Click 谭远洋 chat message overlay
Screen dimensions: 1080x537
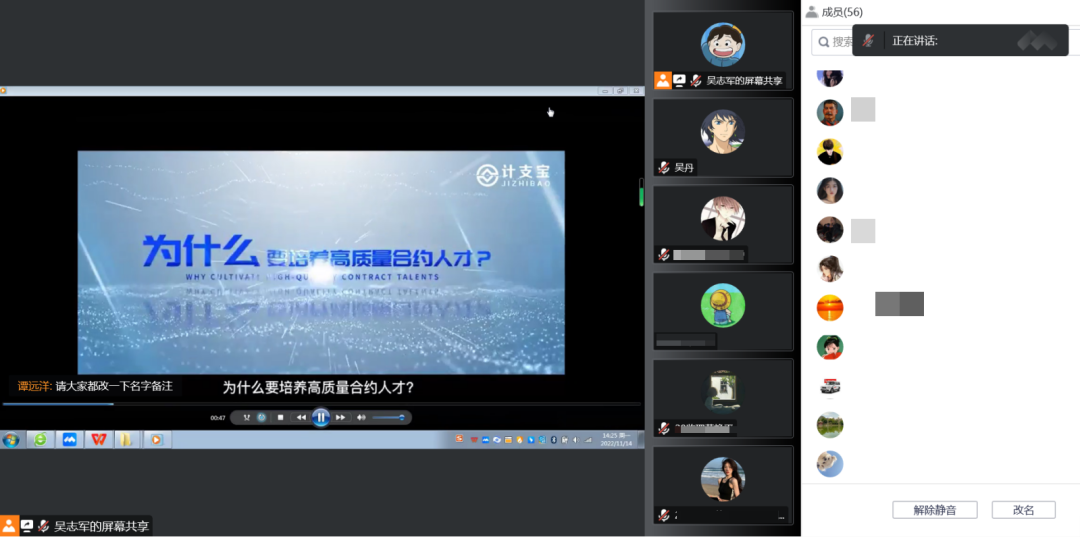(95, 386)
